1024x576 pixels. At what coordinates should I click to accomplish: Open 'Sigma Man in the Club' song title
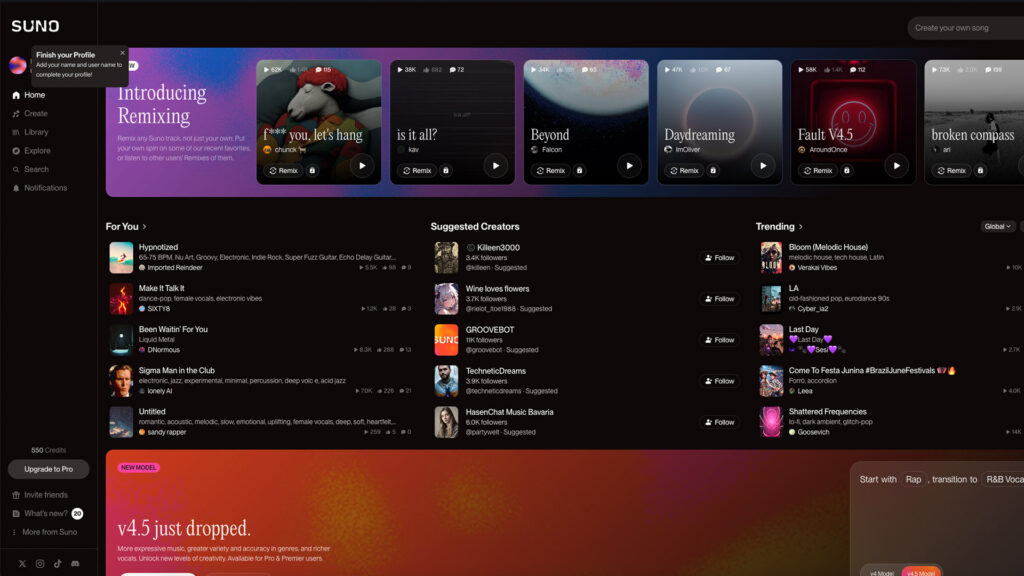[x=176, y=370]
